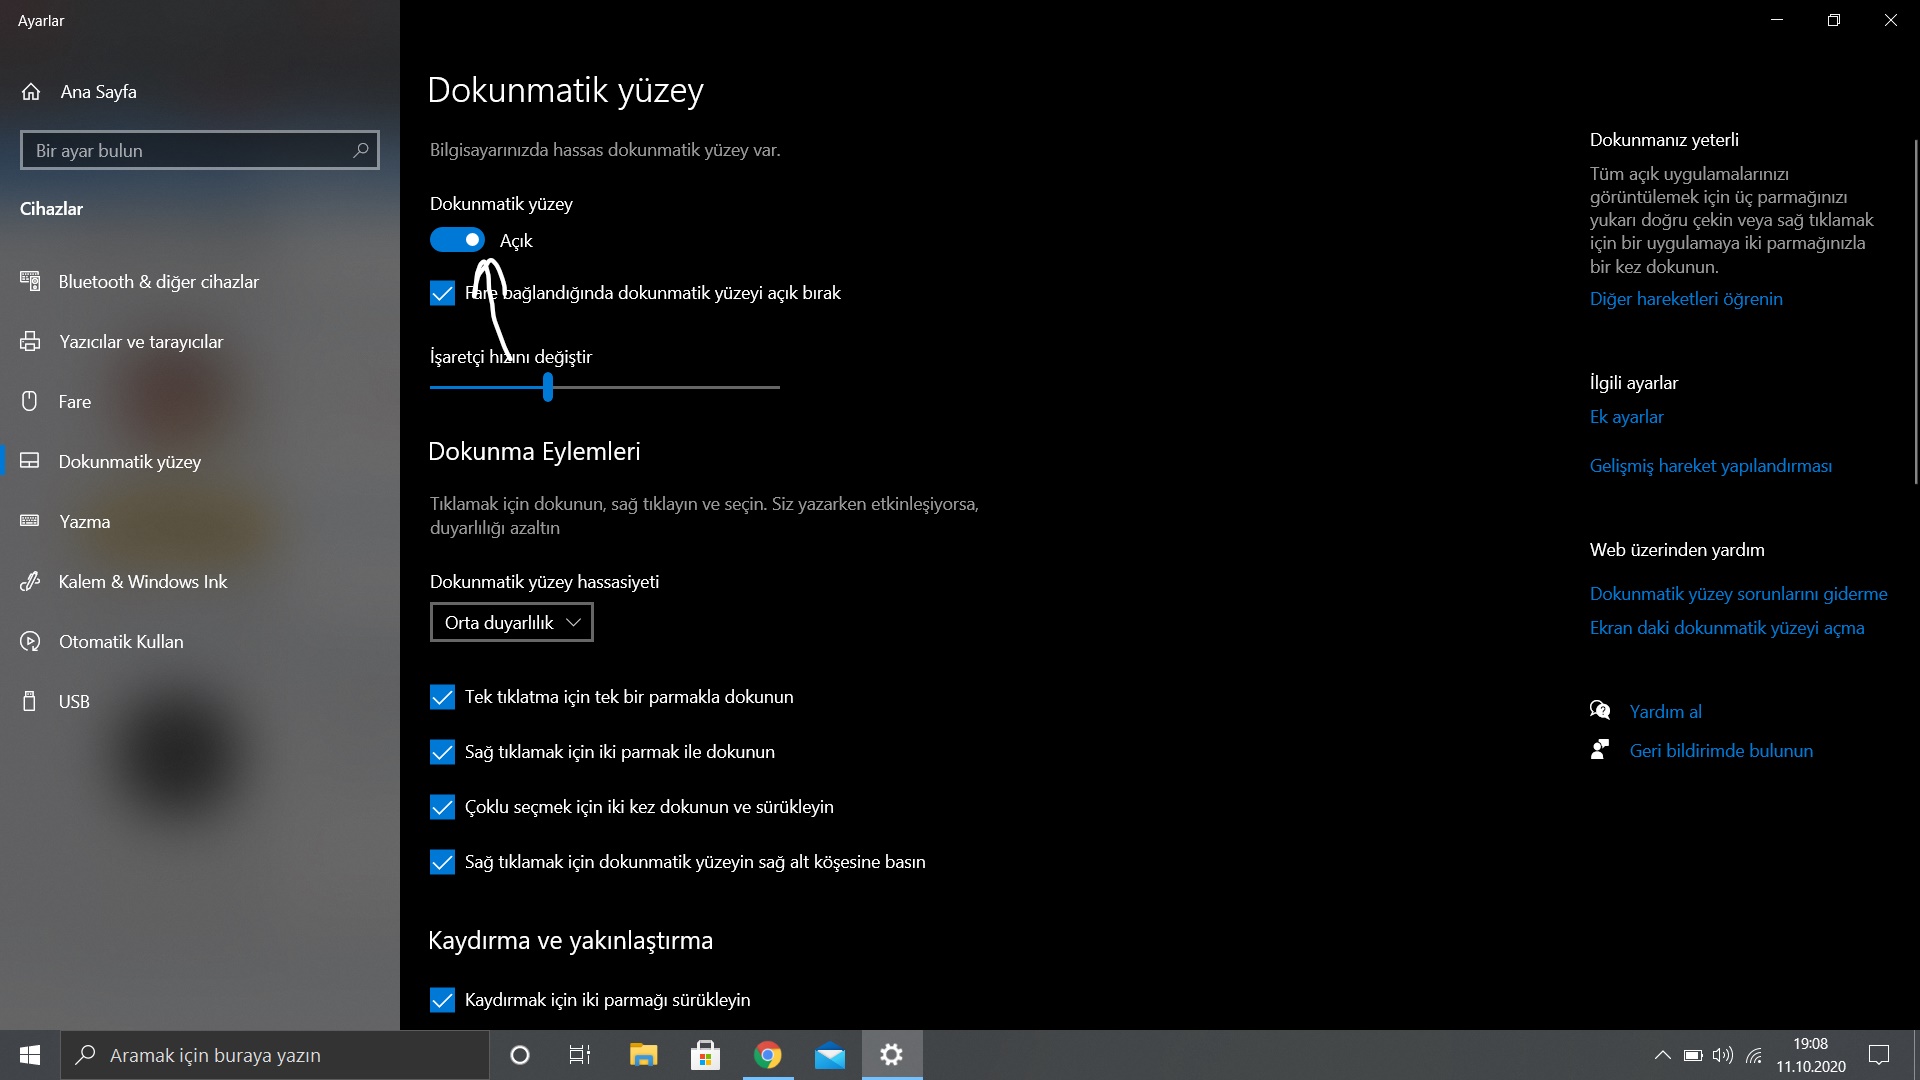Click the Task View taskbar icon

click(580, 1055)
